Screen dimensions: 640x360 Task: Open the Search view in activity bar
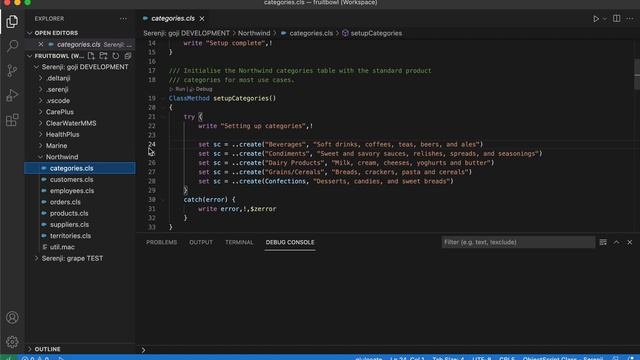pos(12,46)
